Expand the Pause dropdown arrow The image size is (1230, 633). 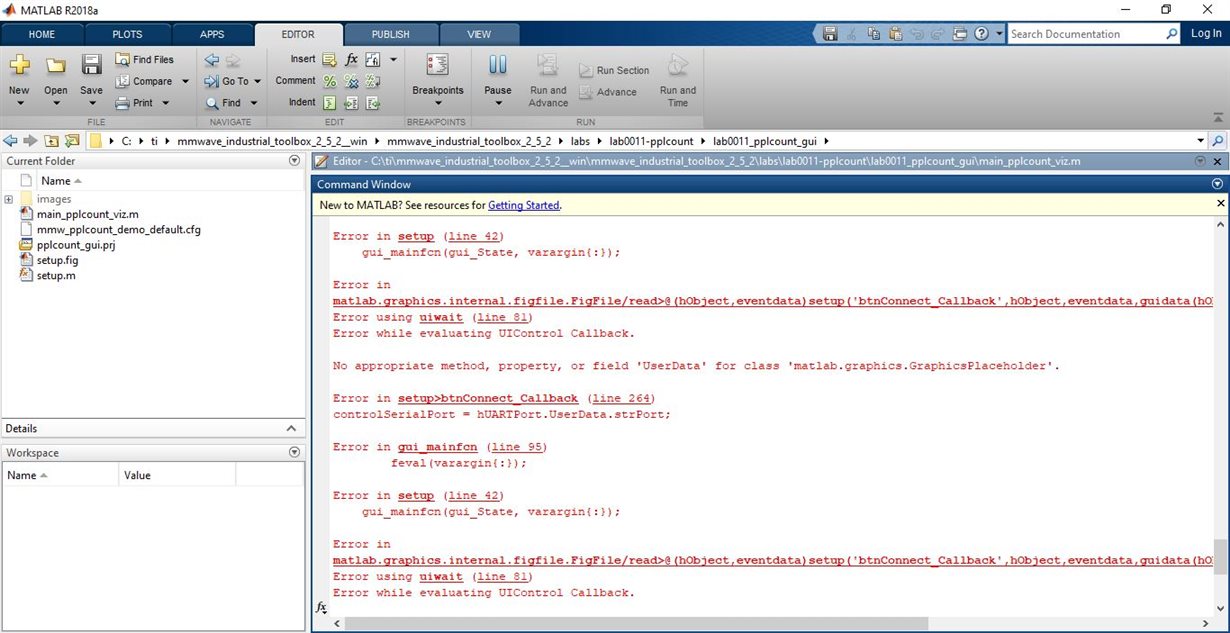coord(497,103)
